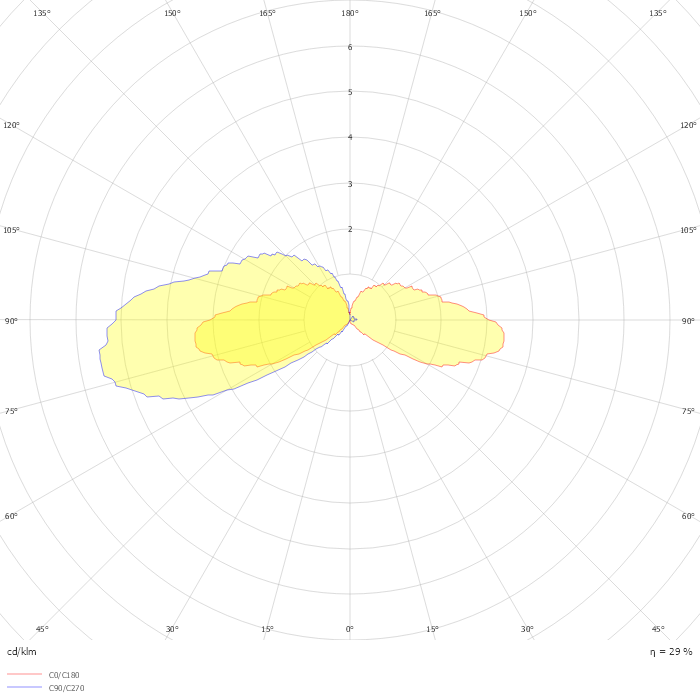Click the C0/C180 legend label
This screenshot has width=700, height=700.
click(64, 675)
